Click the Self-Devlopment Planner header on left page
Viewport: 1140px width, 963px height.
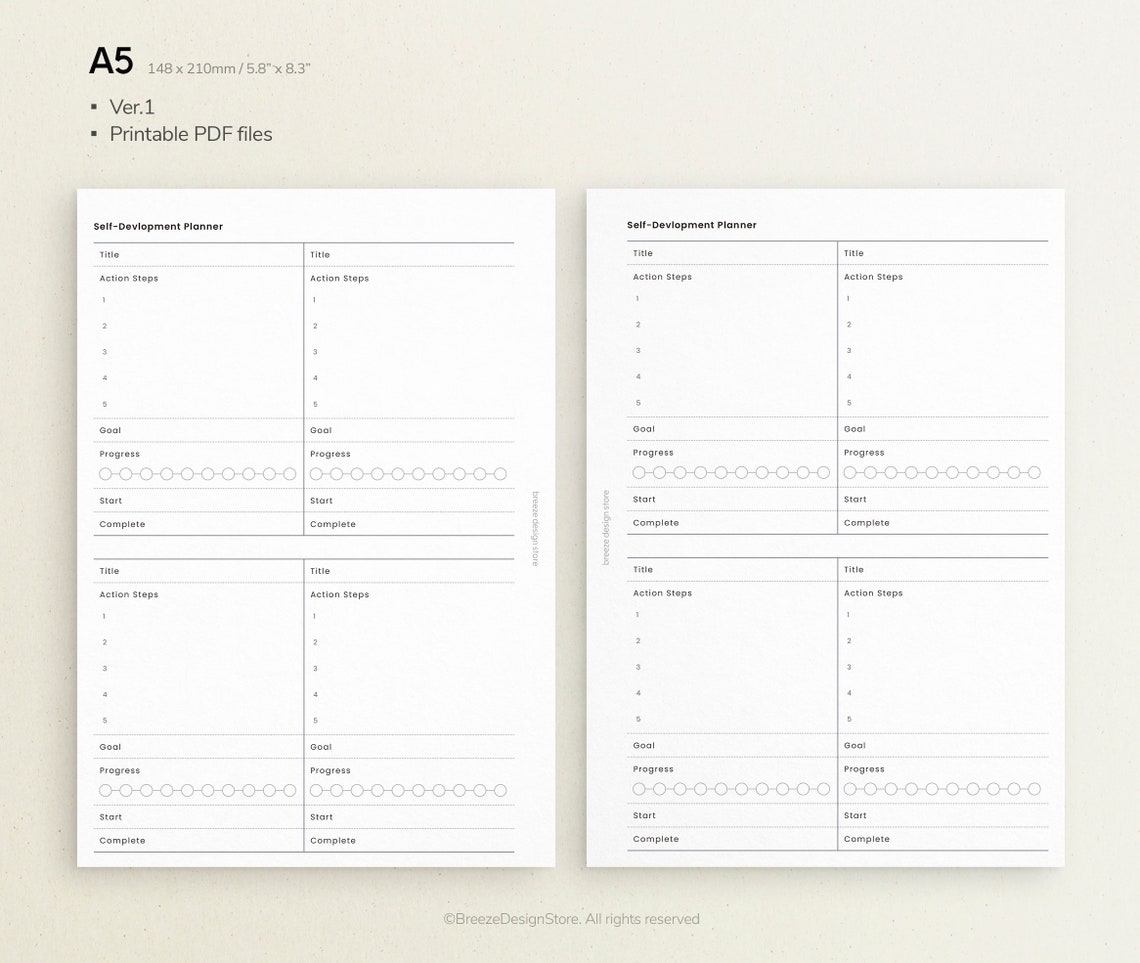click(158, 226)
